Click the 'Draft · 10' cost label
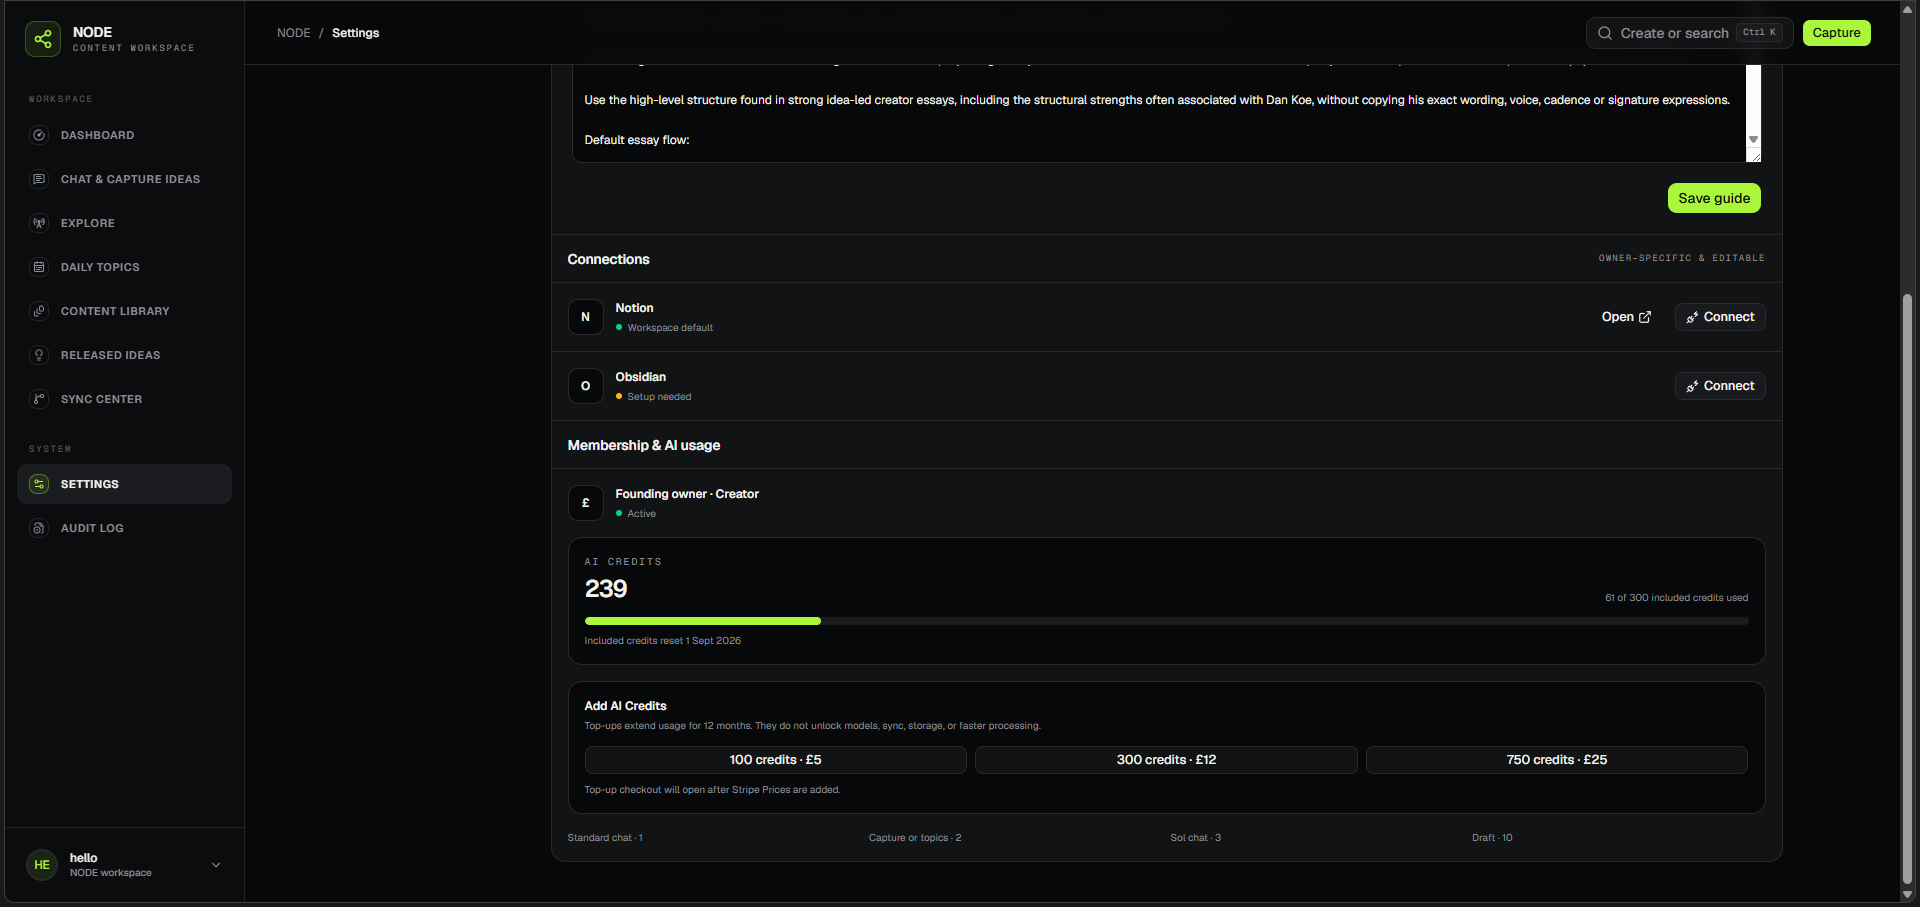 pyautogui.click(x=1492, y=838)
